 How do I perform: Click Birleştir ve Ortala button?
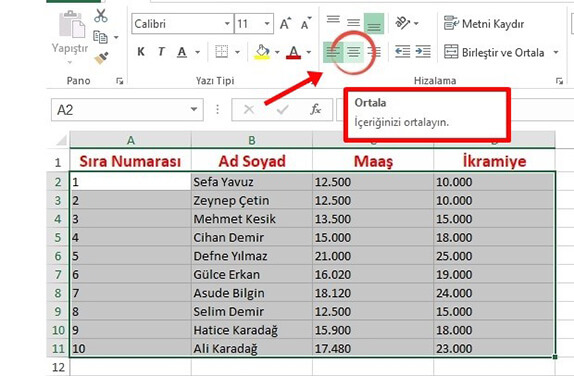(494, 52)
